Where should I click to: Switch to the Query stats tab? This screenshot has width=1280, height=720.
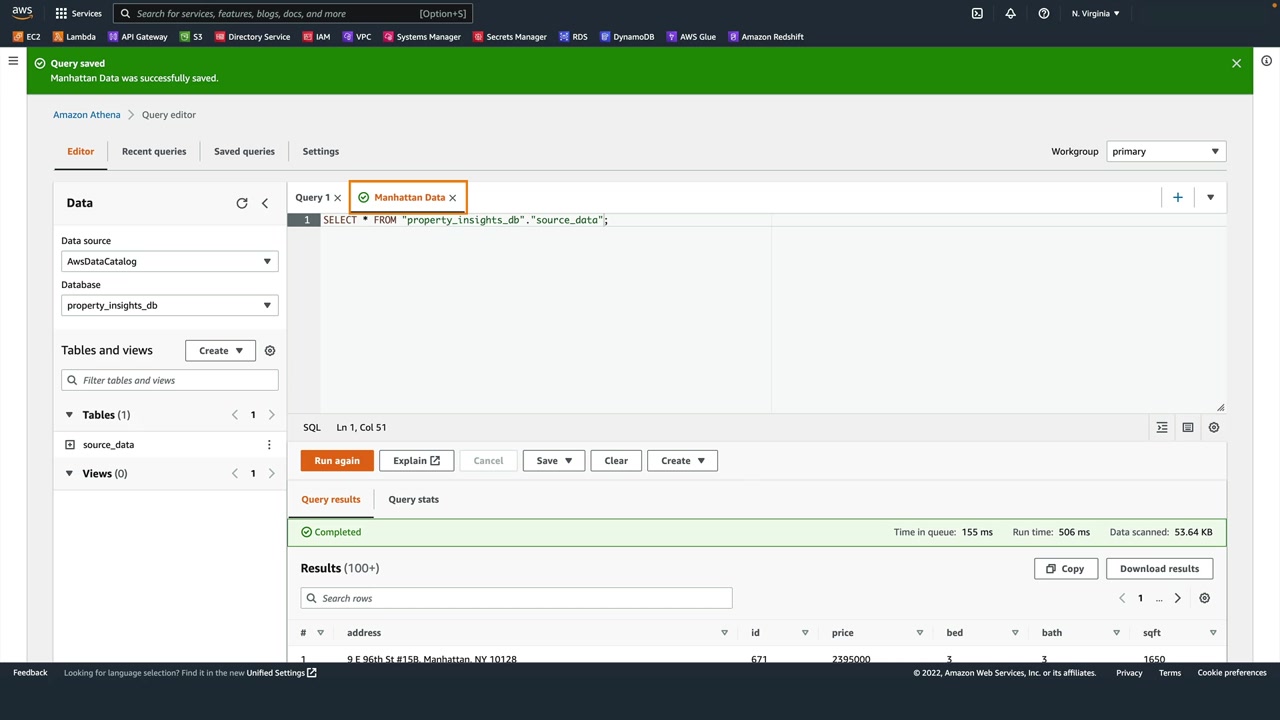(413, 500)
